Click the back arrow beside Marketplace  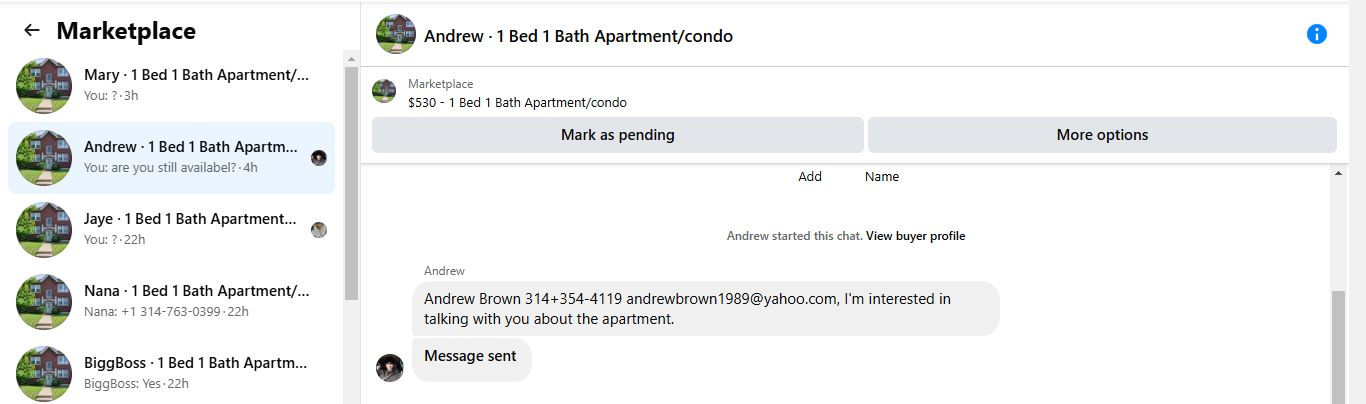coord(32,31)
